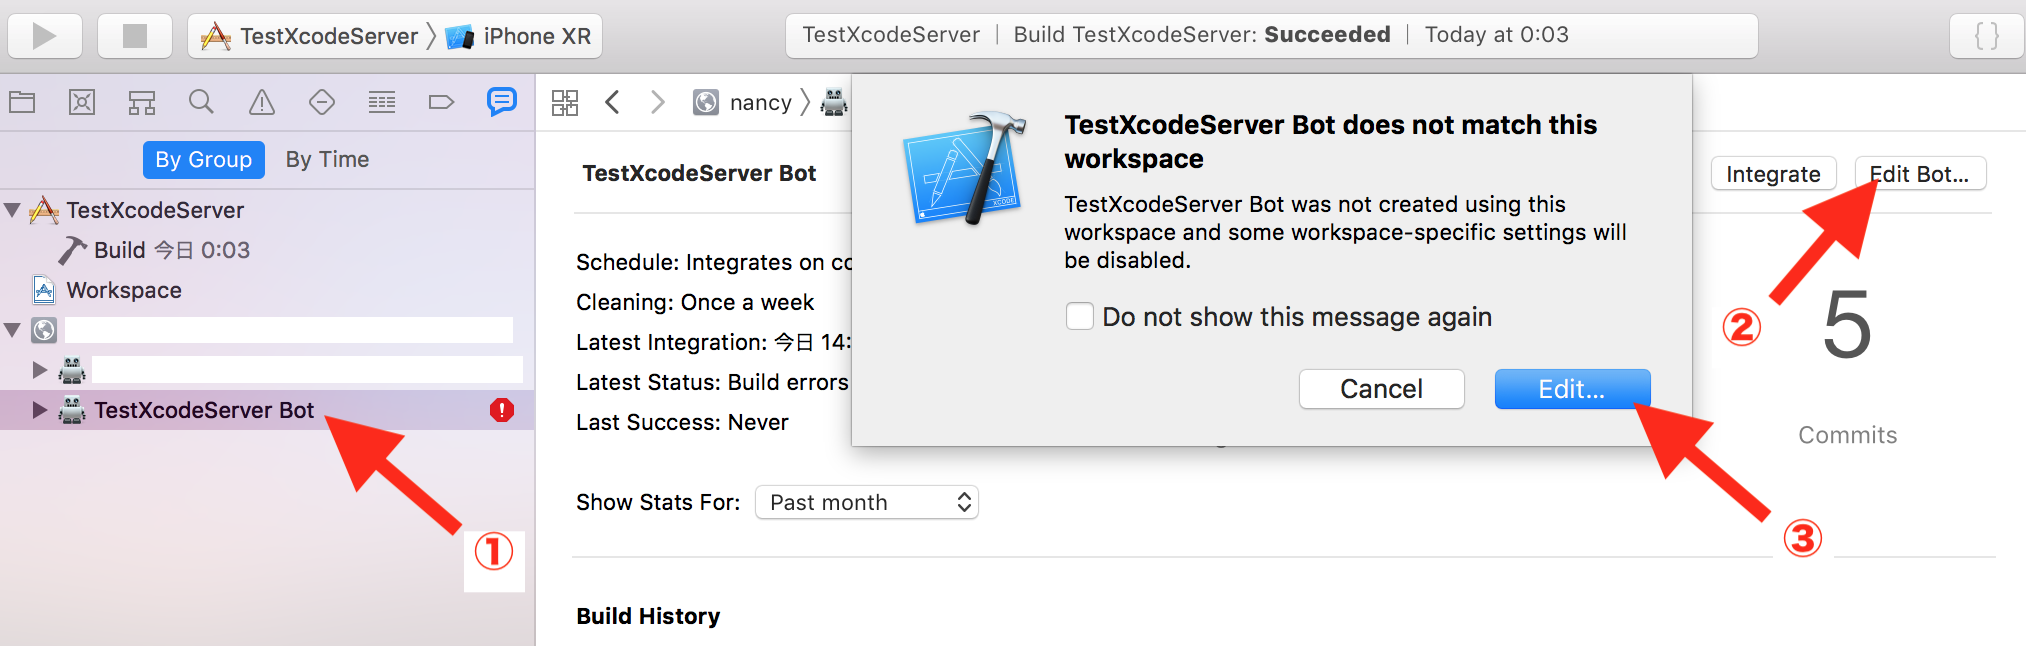Click nancy in the jump bar
Viewport: 2026px width, 646px height.
[761, 102]
